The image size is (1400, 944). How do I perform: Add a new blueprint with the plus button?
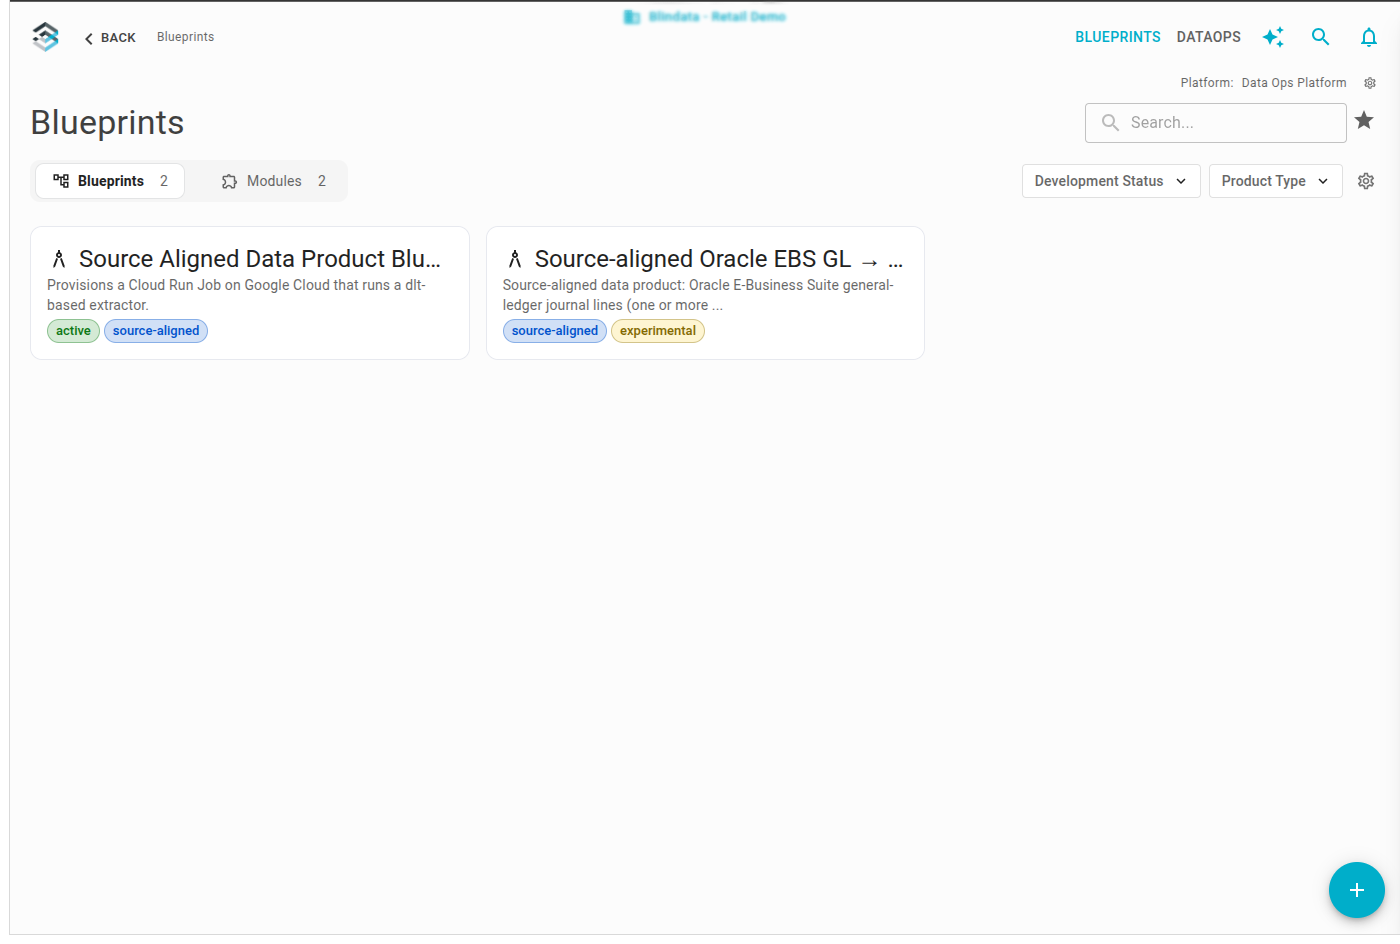(1357, 890)
